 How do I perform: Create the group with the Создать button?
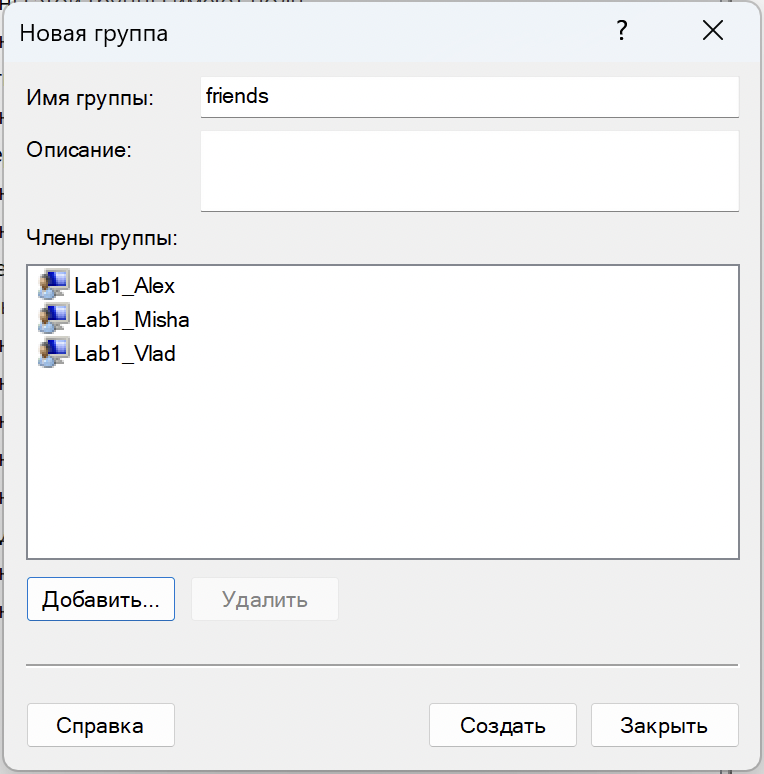[502, 725]
